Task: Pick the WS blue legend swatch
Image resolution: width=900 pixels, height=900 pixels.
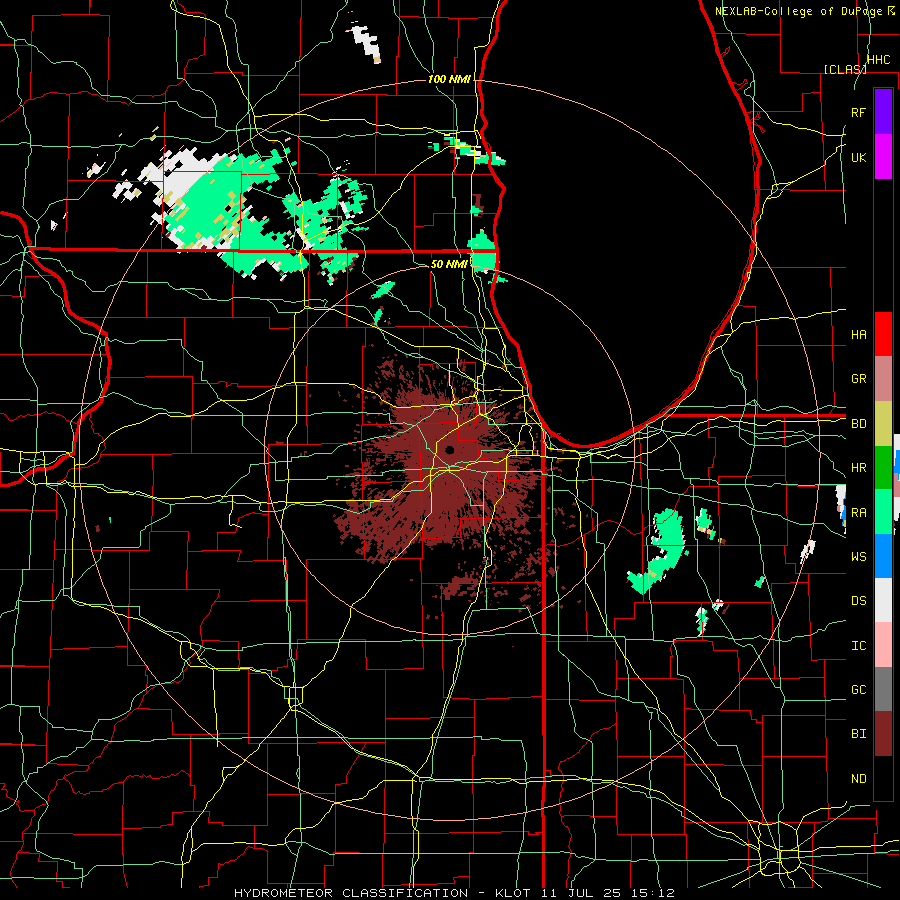Action: click(x=883, y=556)
